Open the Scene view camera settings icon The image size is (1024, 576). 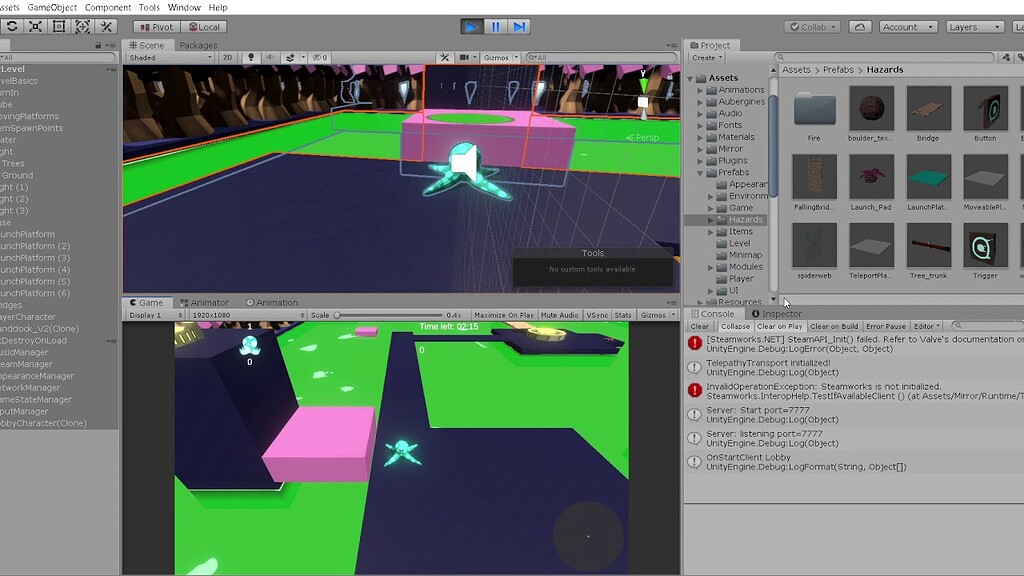tap(466, 58)
